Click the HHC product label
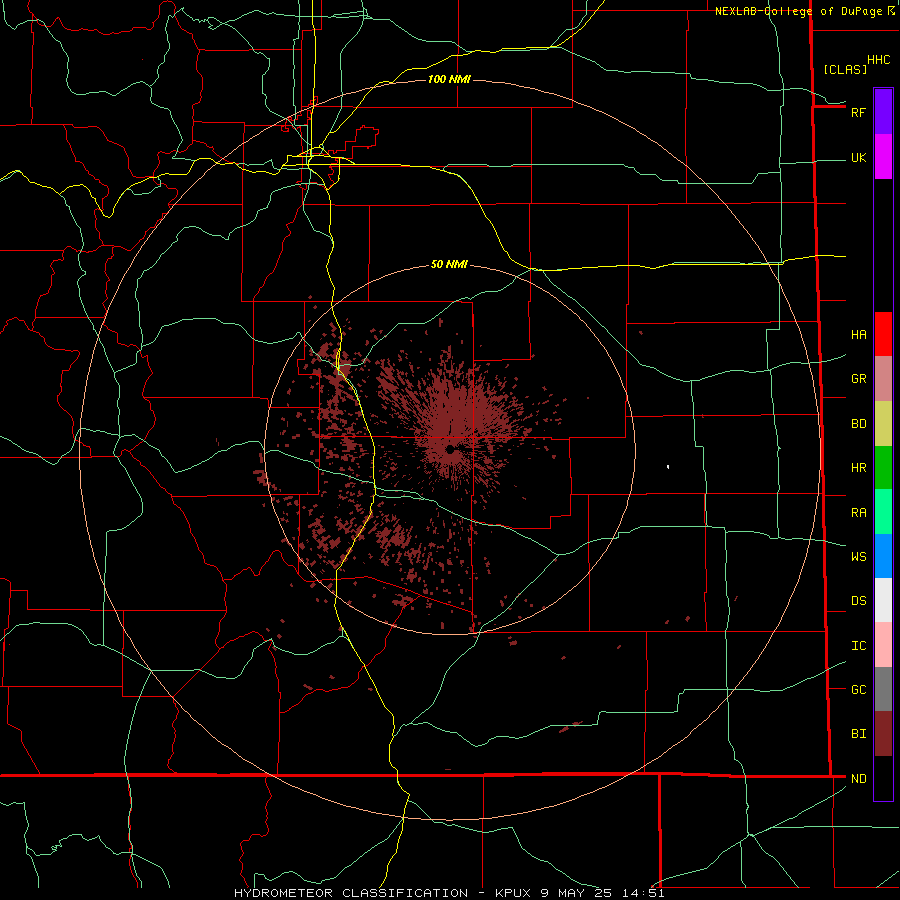The height and width of the screenshot is (900, 900). [878, 60]
